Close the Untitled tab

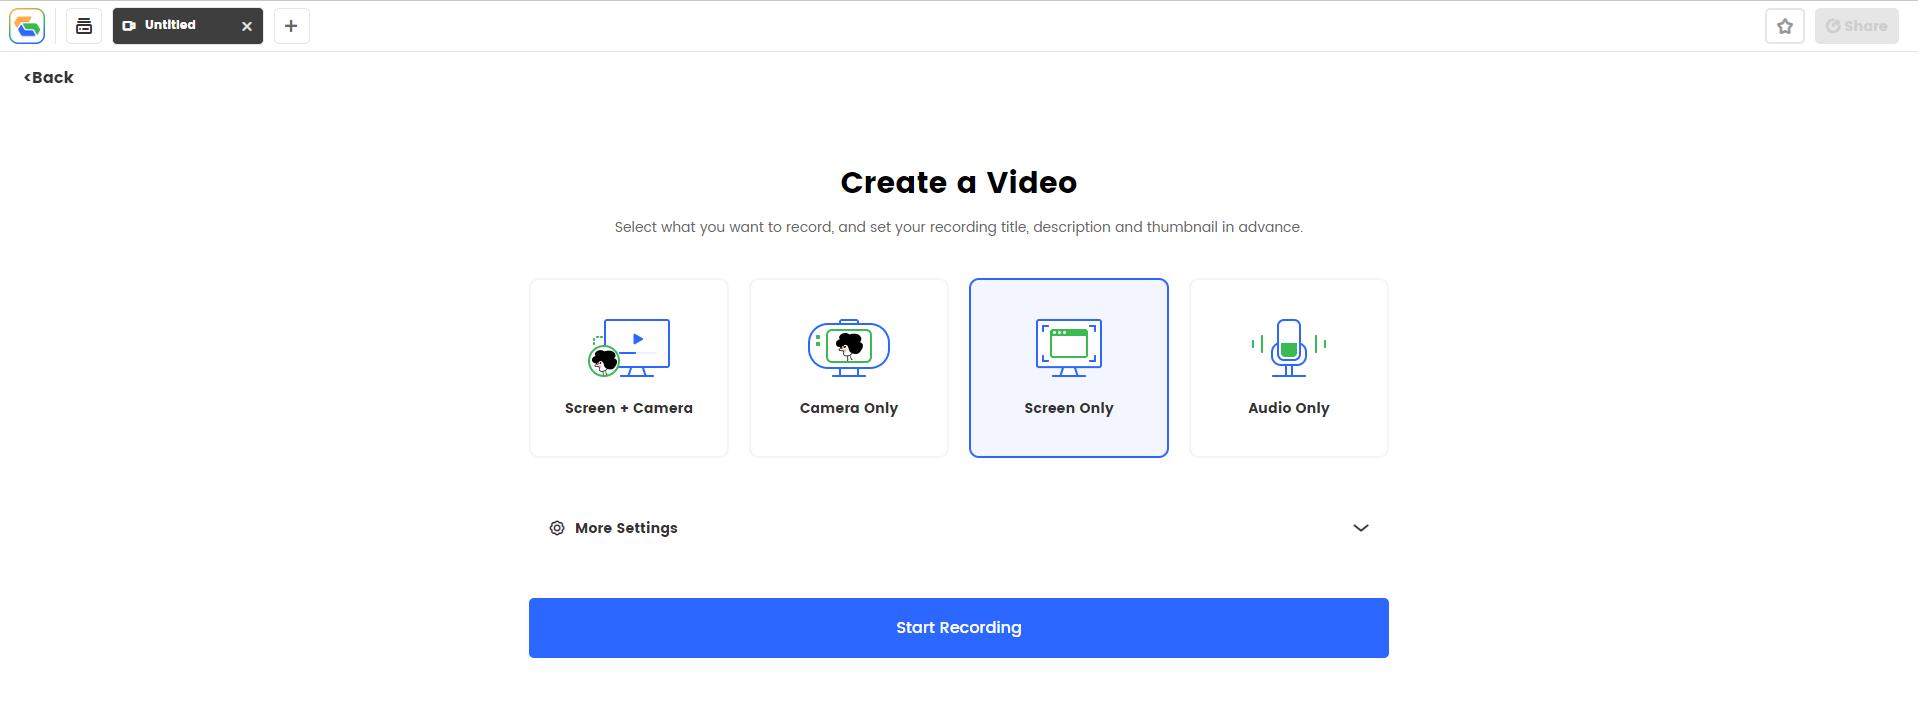pos(247,26)
